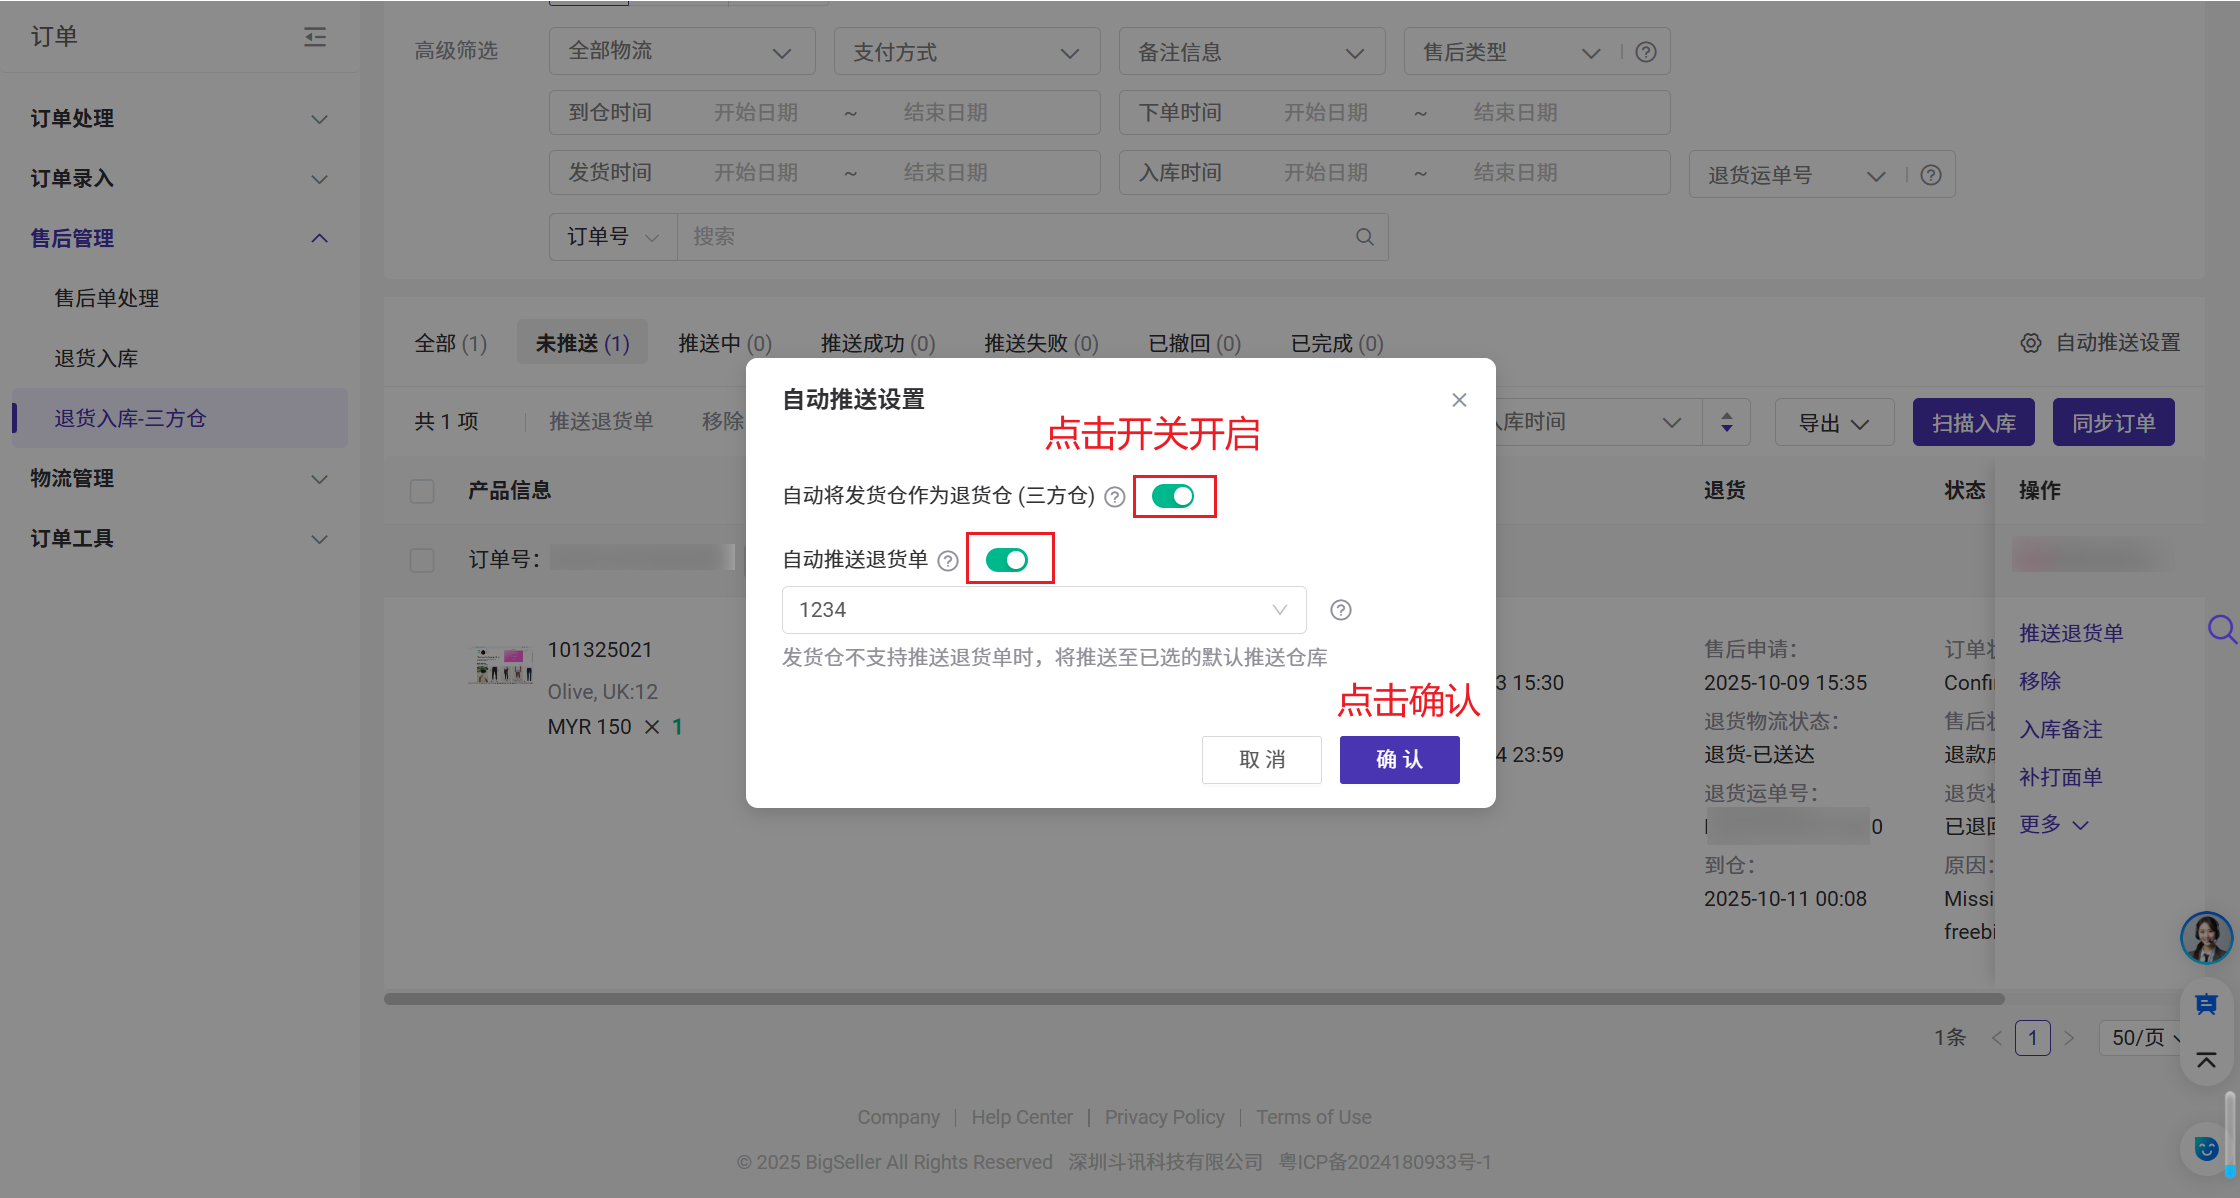Expand the 全部物流 filter dropdown
2240x1198 pixels.
pyautogui.click(x=681, y=52)
